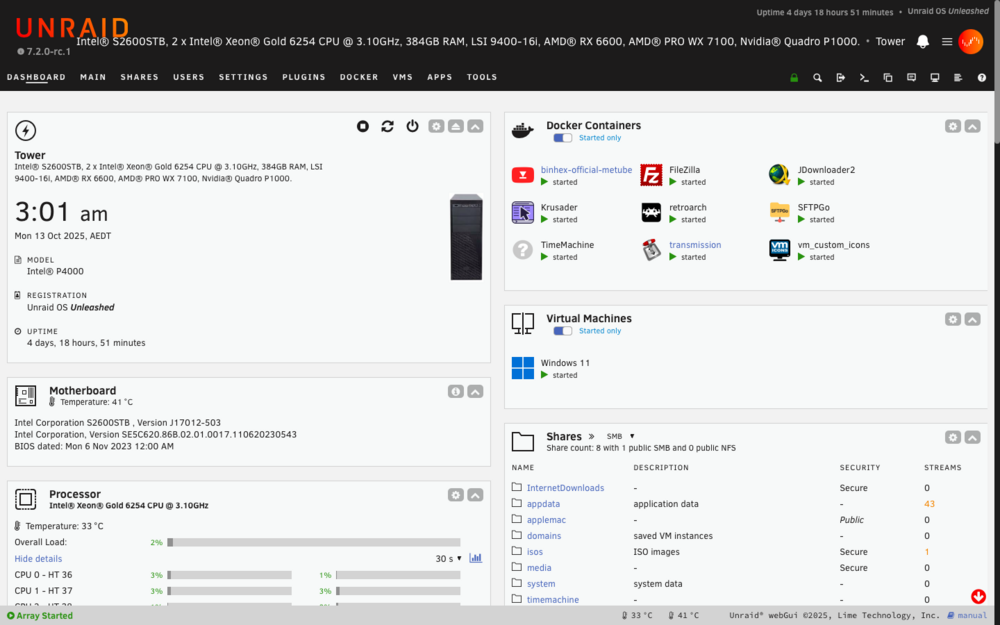This screenshot has width=1000, height=625.
Task: Open the SMB protocol dropdown in Shares
Action: (621, 436)
